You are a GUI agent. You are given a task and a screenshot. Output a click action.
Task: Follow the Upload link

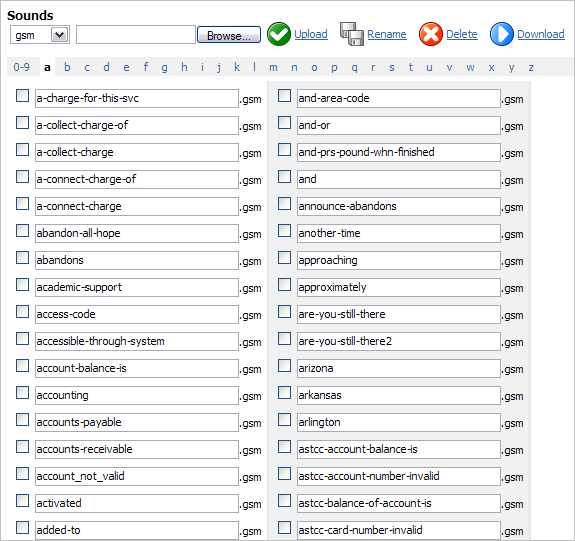point(311,34)
